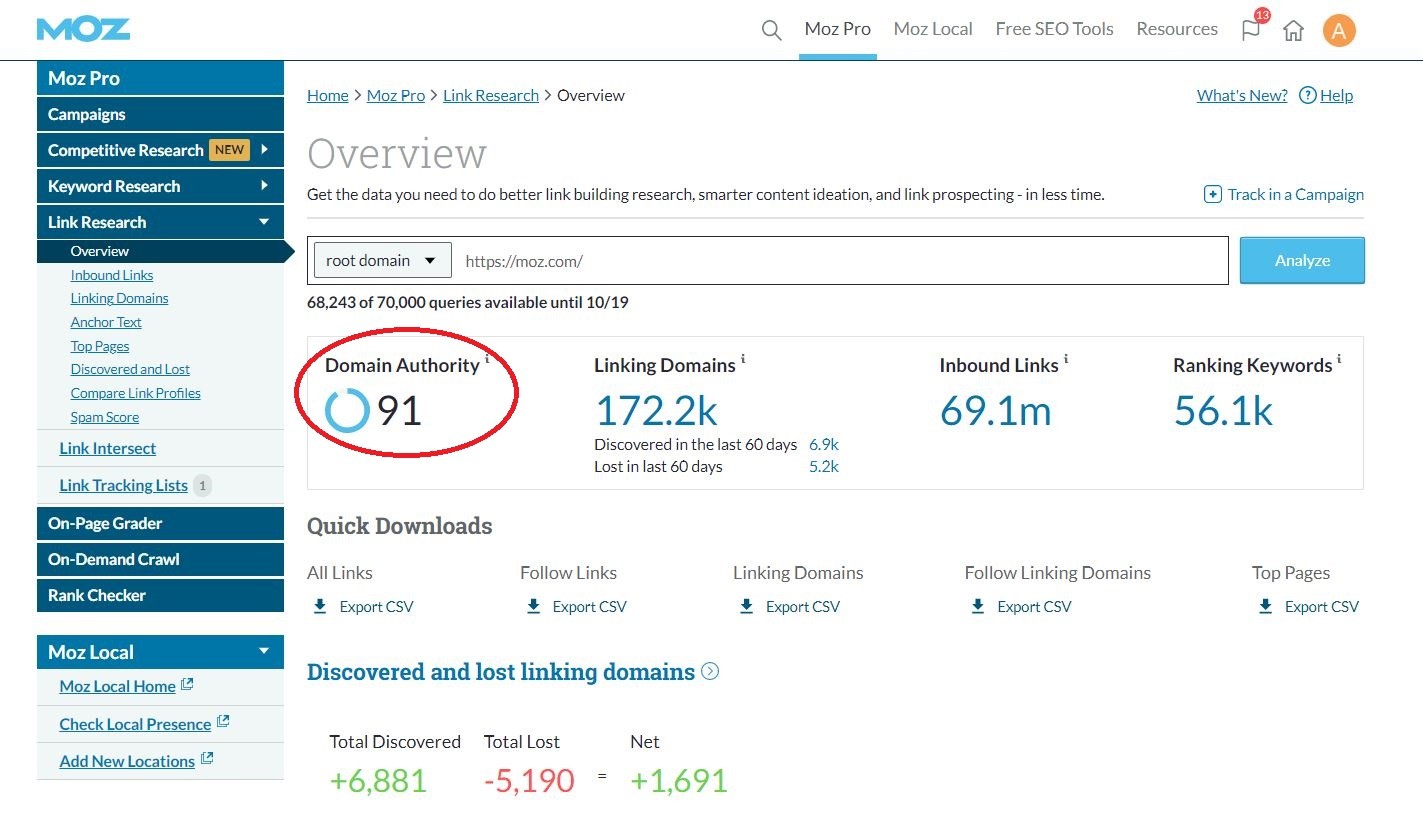Click external link icon beside Check Local Presence
The width and height of the screenshot is (1423, 820).
(x=223, y=722)
